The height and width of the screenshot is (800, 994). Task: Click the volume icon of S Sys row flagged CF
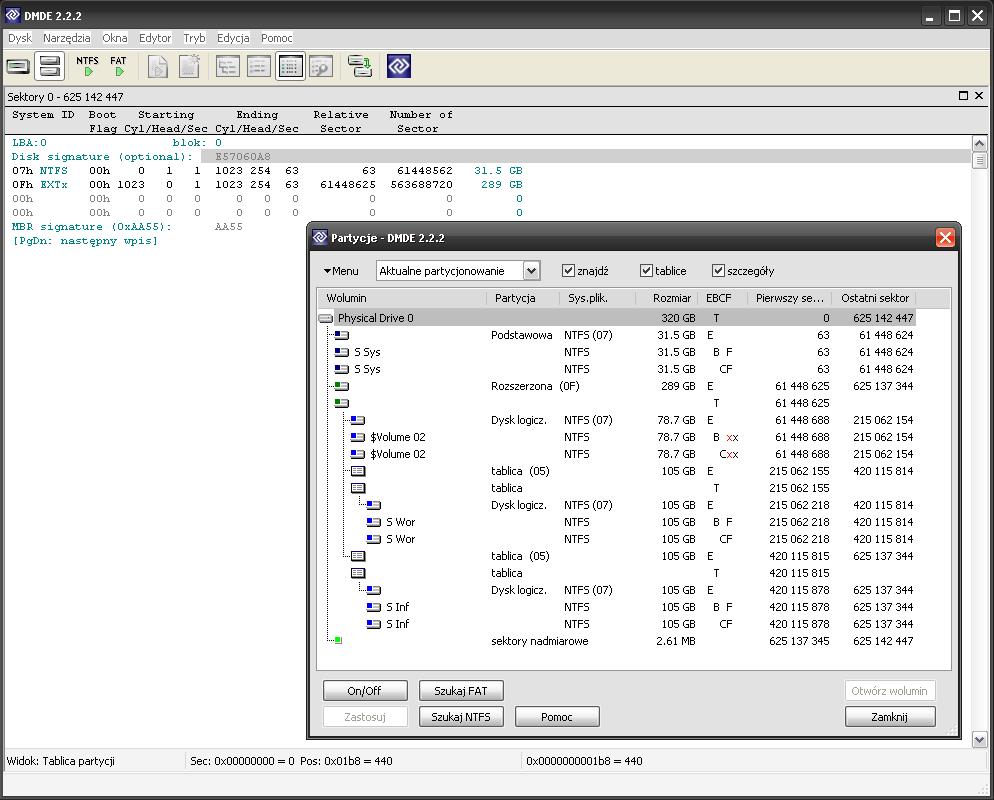(x=342, y=369)
